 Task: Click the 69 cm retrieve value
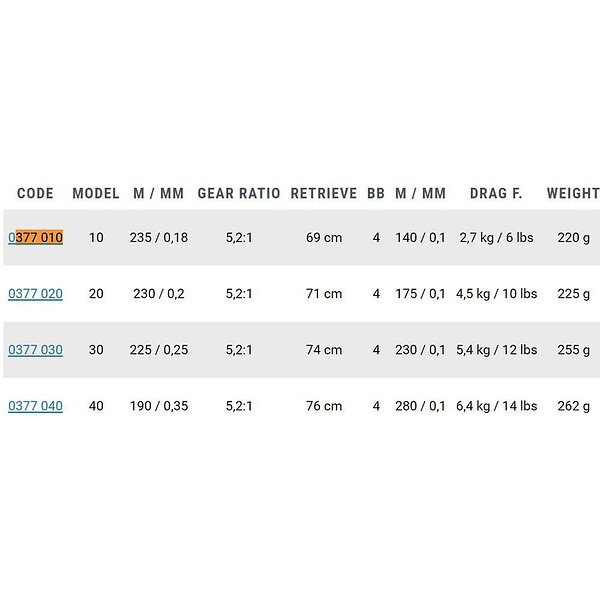(x=324, y=238)
